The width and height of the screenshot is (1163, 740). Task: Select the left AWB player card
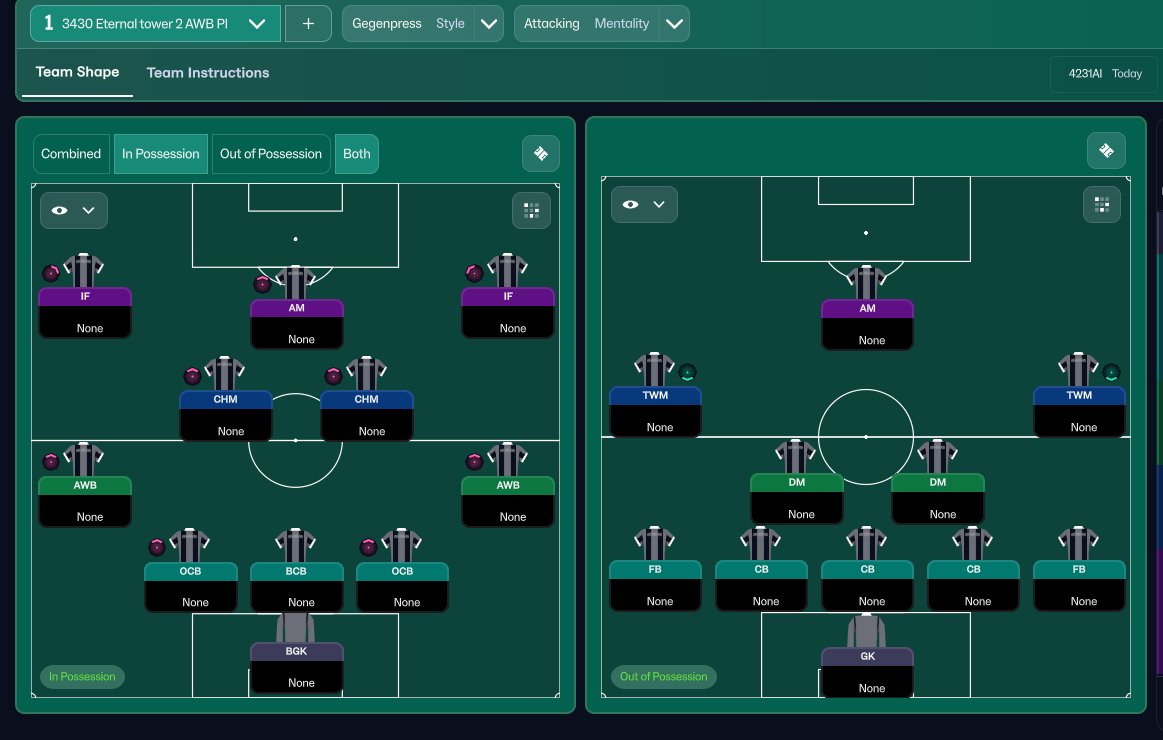pyautogui.click(x=85, y=501)
